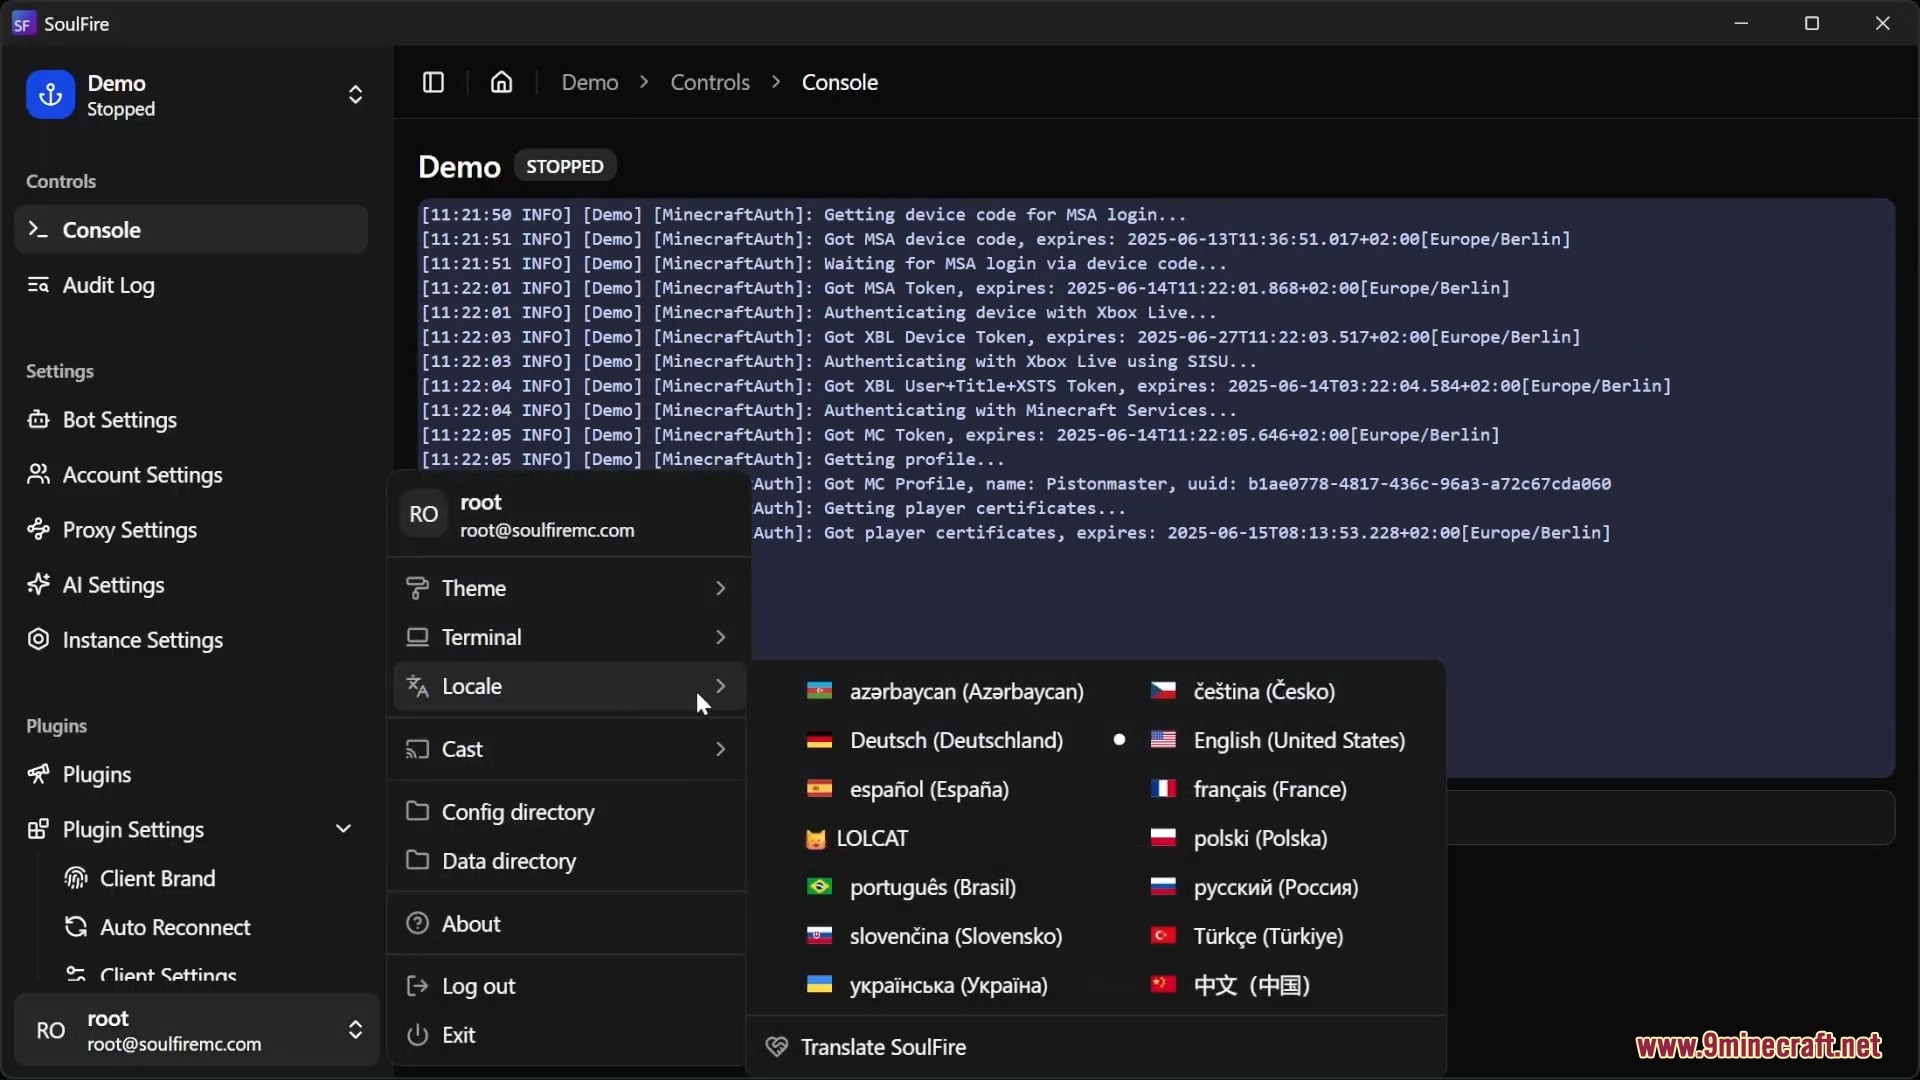Click the Auto Reconnect refresh icon

tap(75, 928)
